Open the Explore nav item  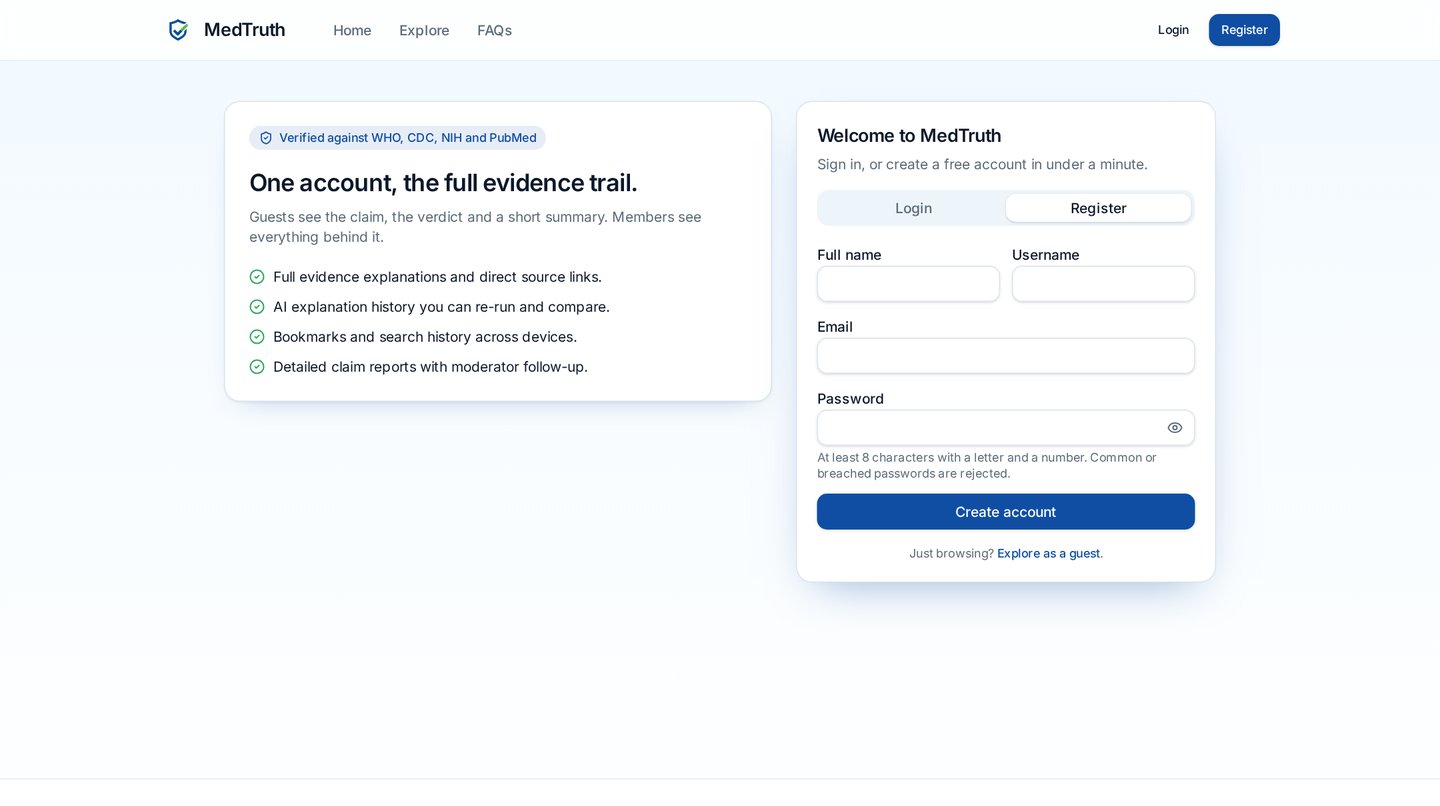point(424,30)
